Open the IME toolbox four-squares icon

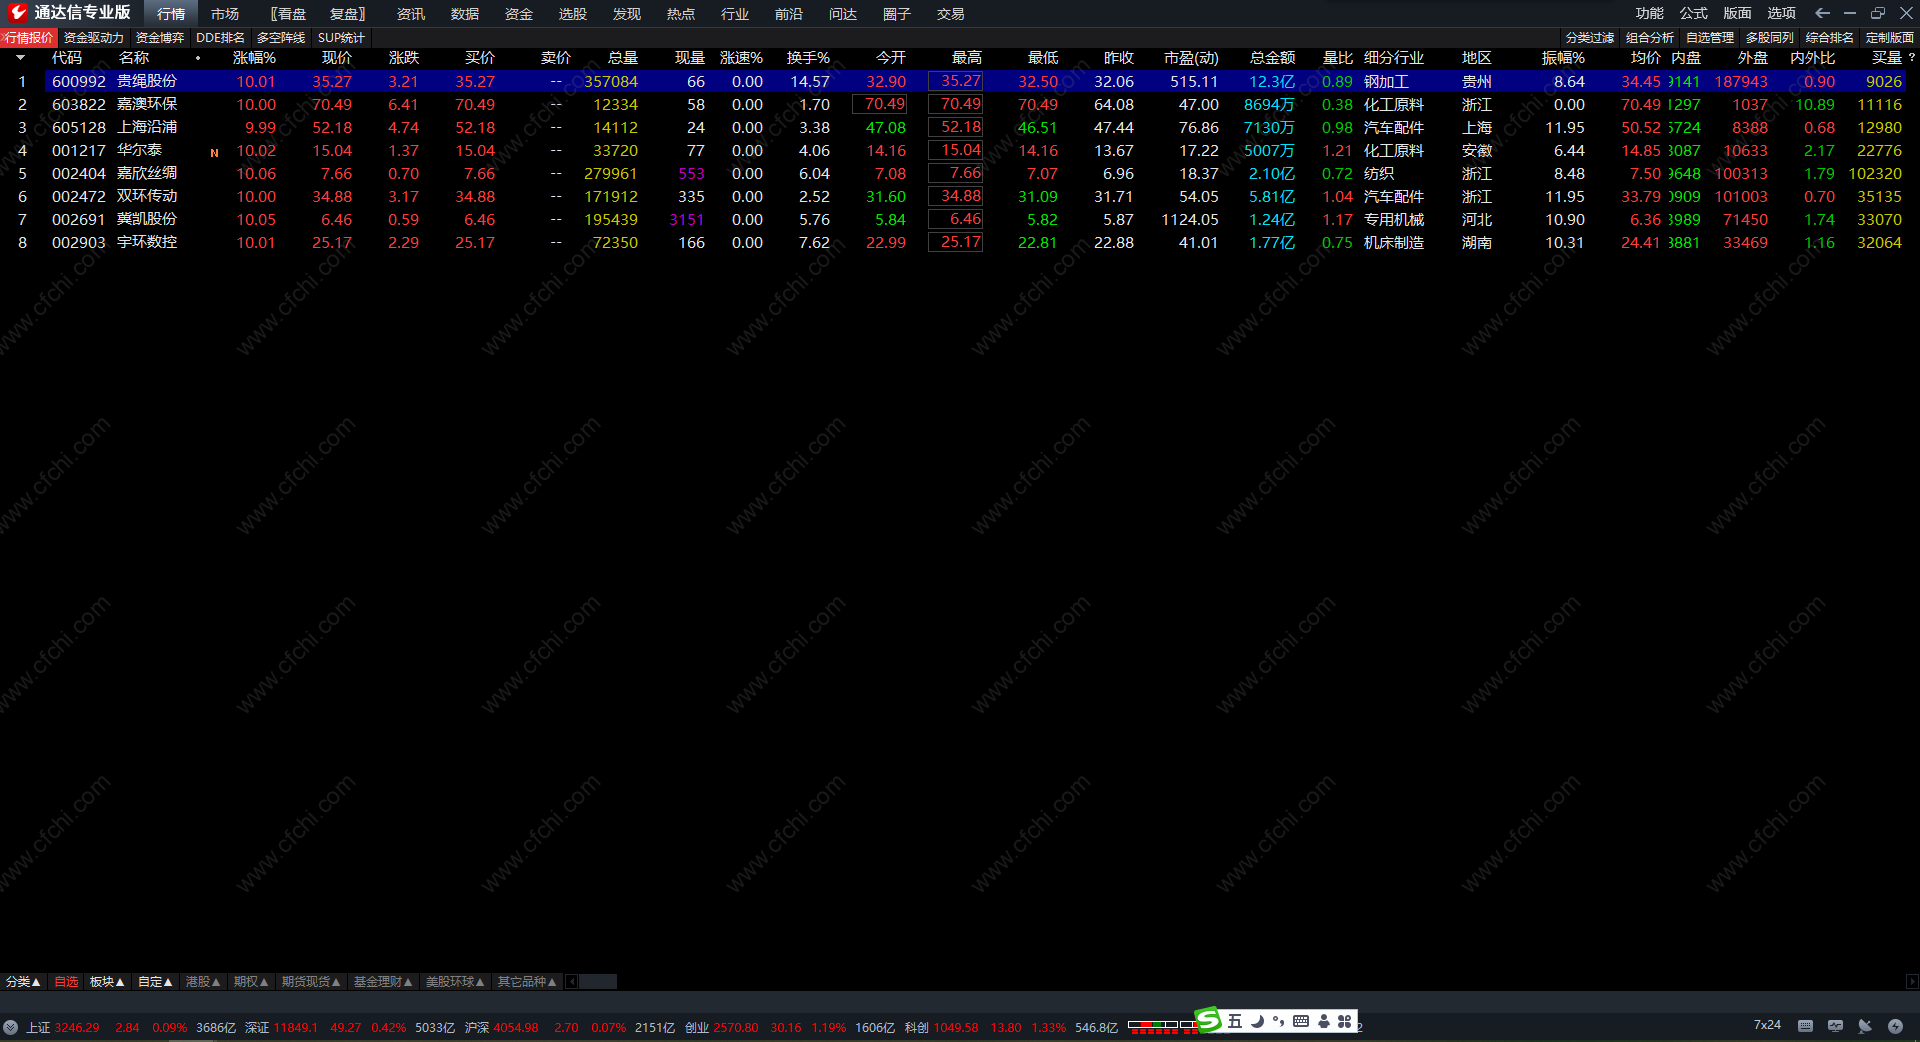pos(1344,1021)
